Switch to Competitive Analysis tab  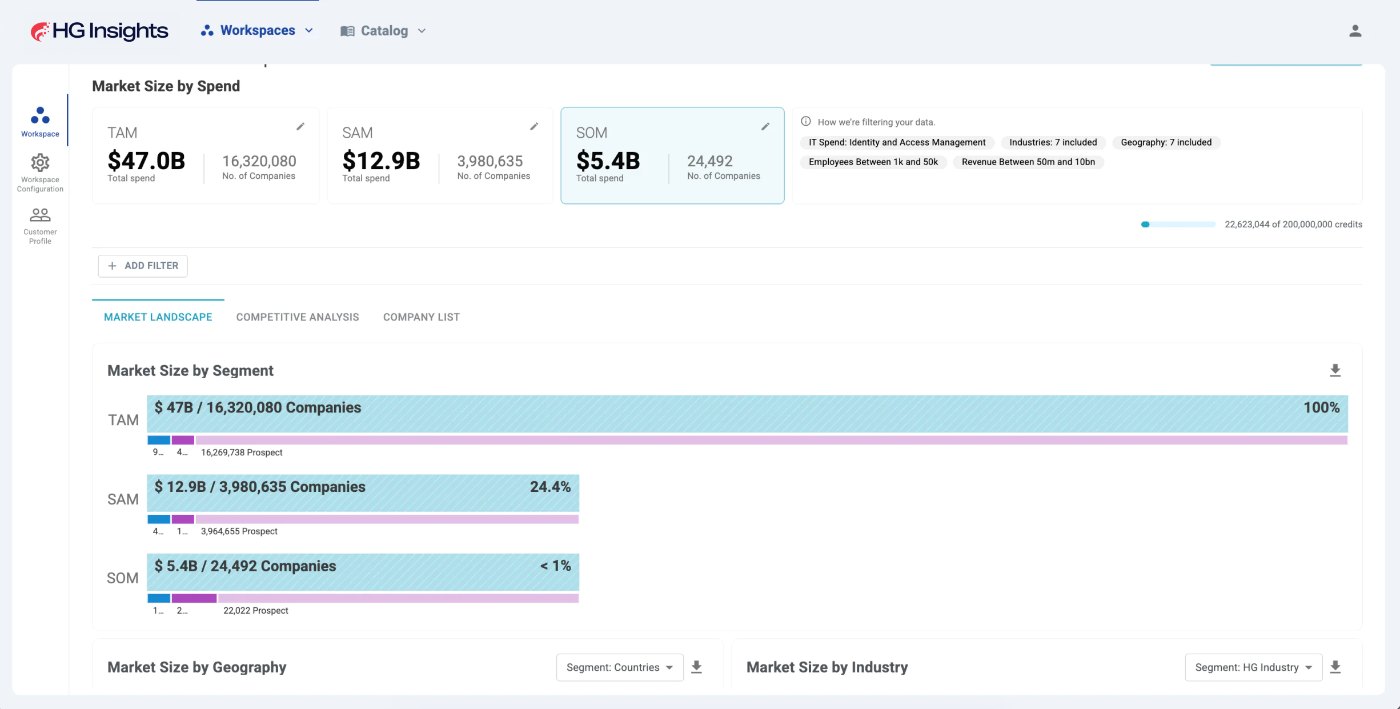pyautogui.click(x=297, y=317)
